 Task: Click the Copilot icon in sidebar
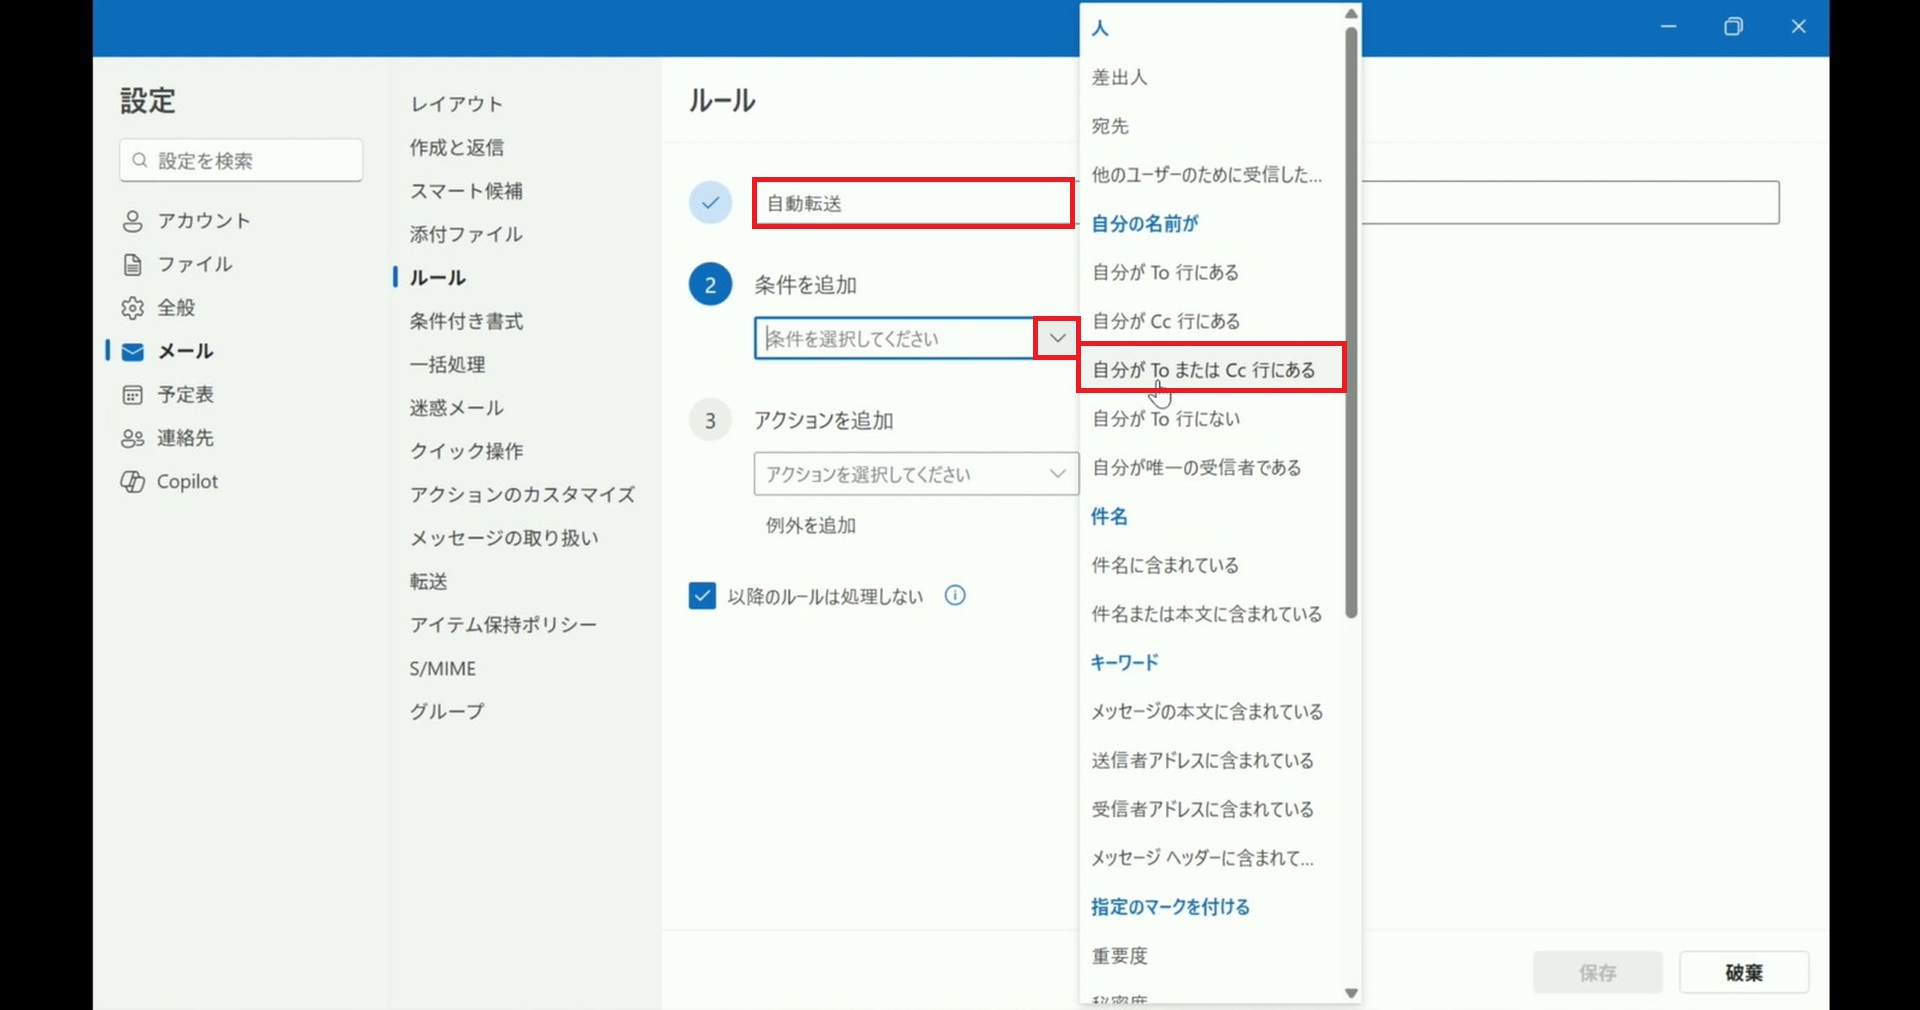132,482
